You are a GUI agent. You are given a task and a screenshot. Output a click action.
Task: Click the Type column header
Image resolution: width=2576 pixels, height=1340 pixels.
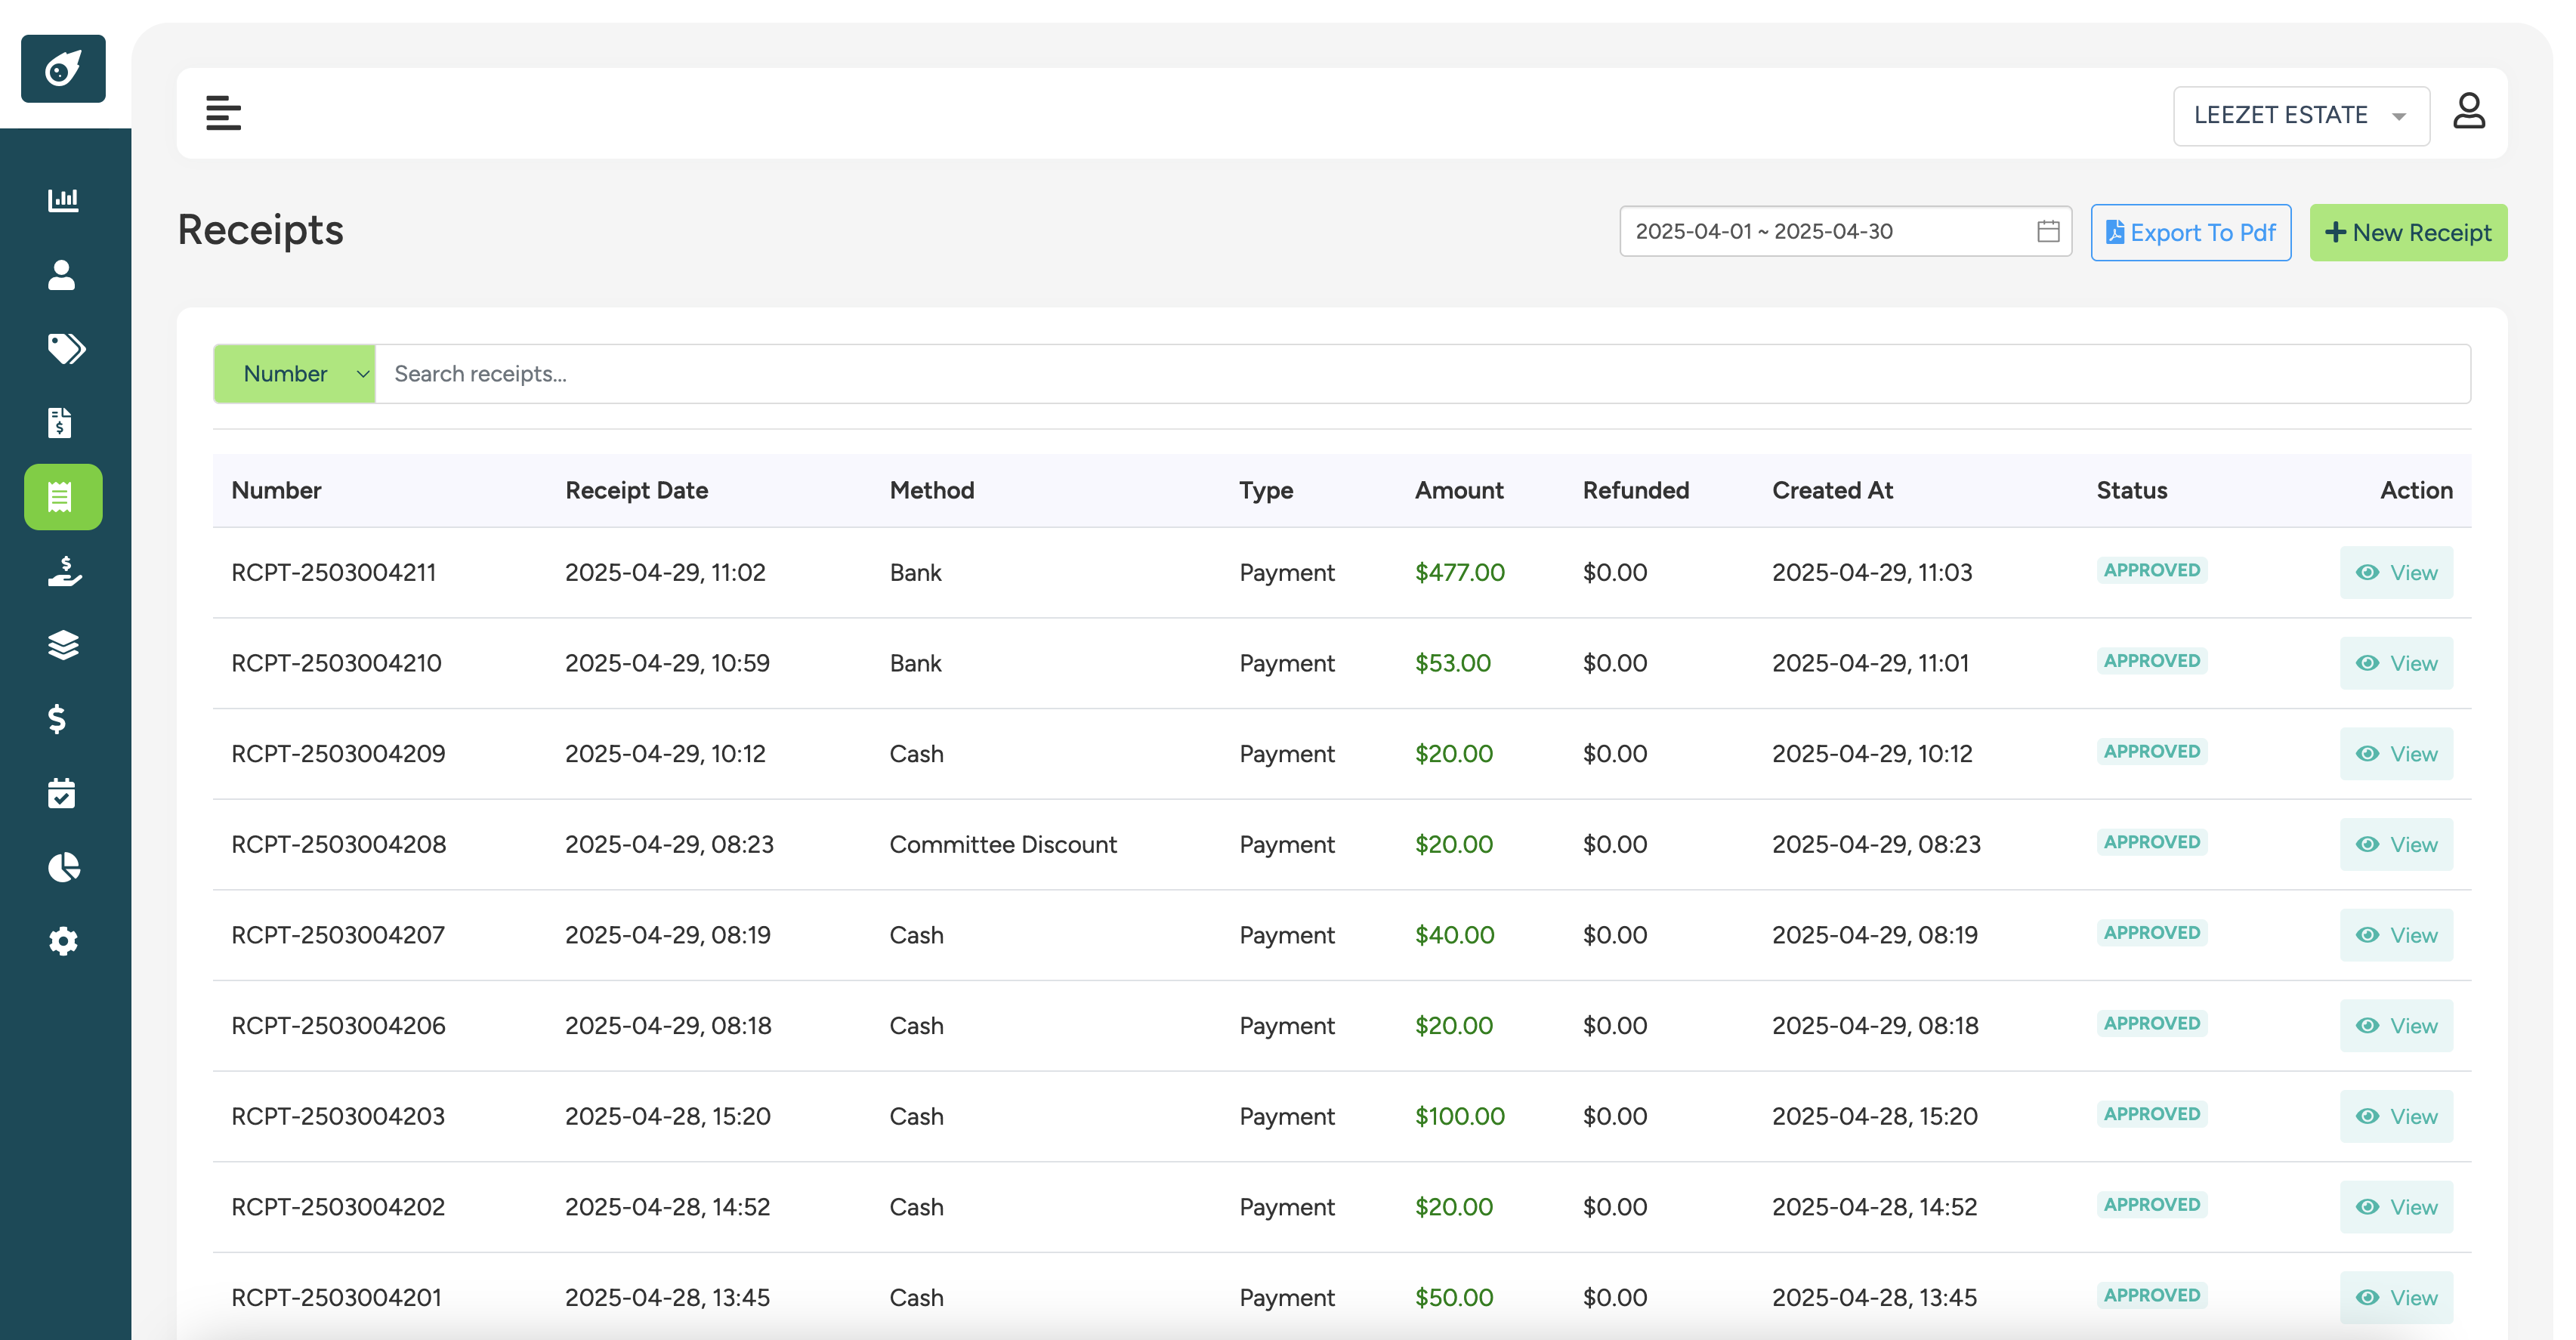tap(1266, 491)
